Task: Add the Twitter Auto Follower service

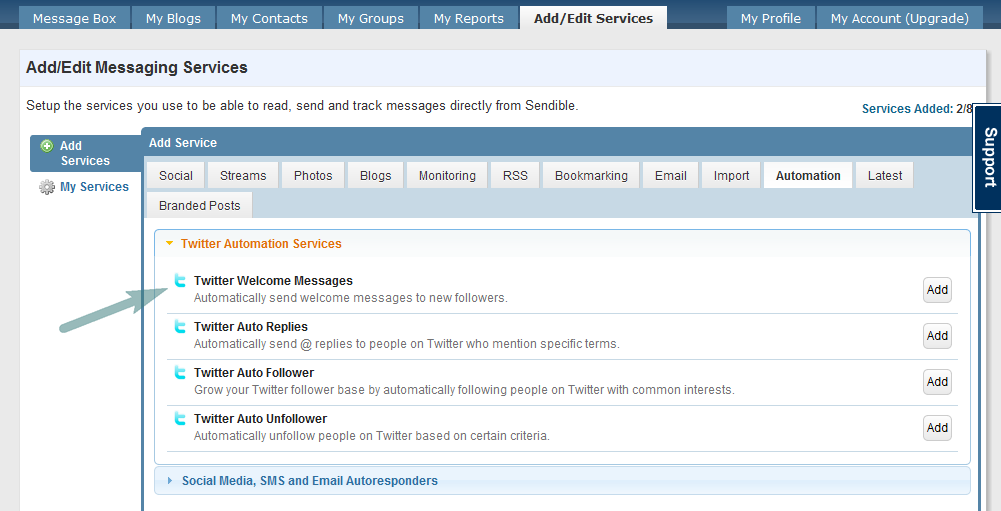Action: click(937, 381)
